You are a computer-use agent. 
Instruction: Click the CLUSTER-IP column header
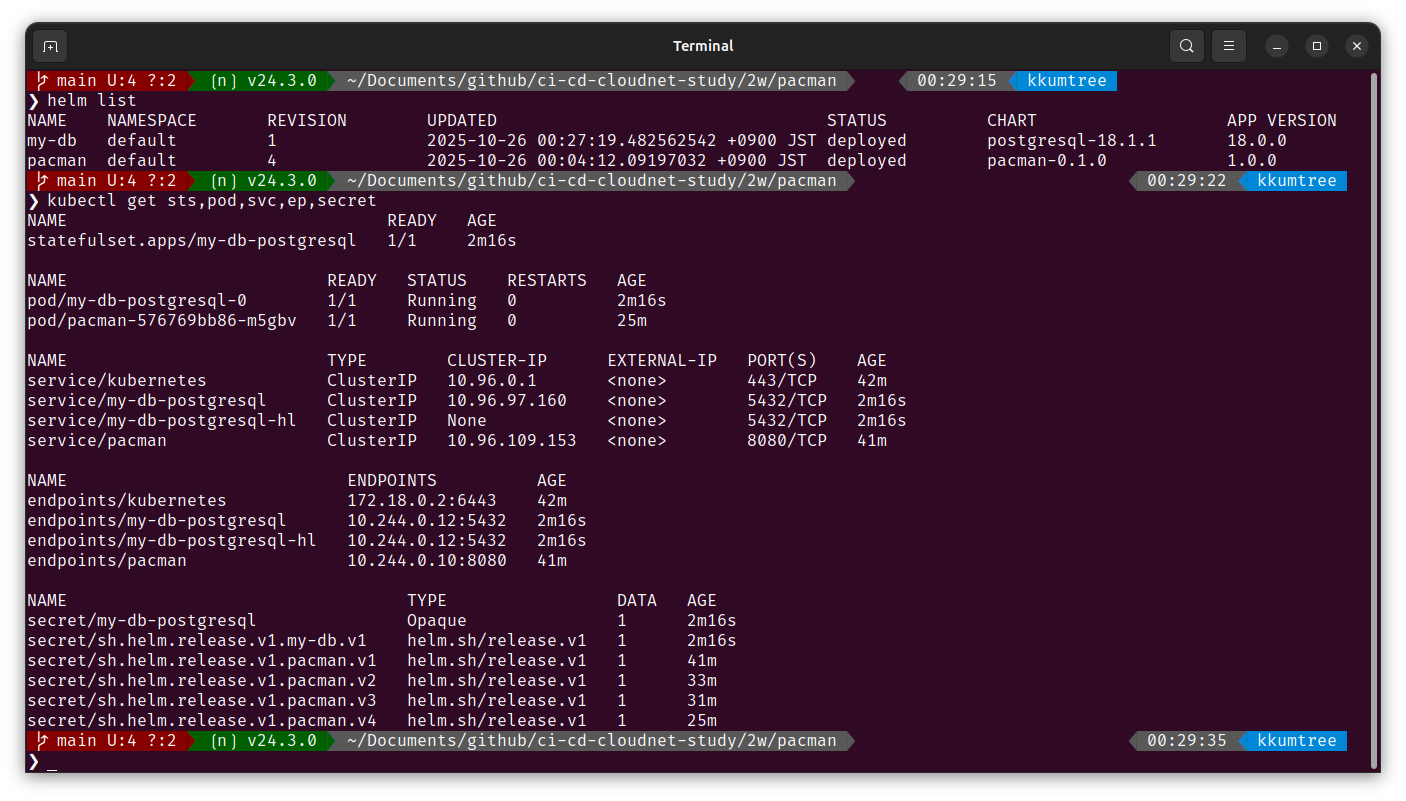497,360
